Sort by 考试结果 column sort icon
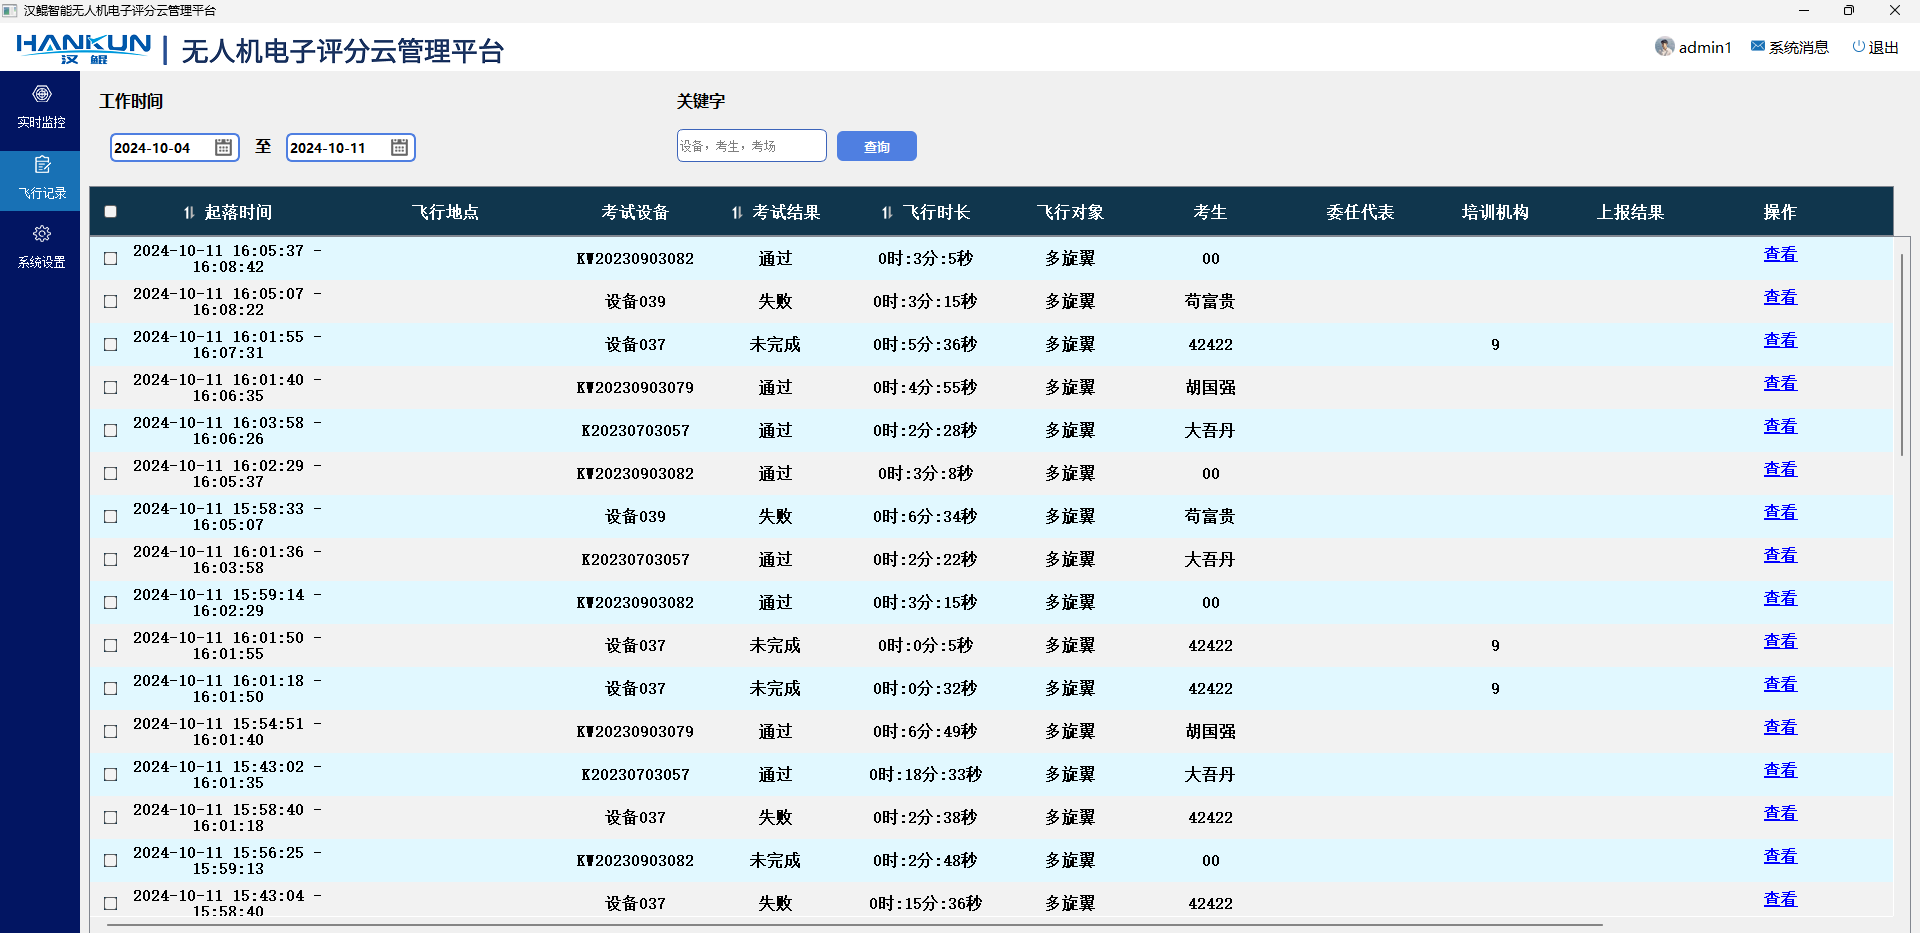Image resolution: width=1920 pixels, height=933 pixels. (x=737, y=213)
